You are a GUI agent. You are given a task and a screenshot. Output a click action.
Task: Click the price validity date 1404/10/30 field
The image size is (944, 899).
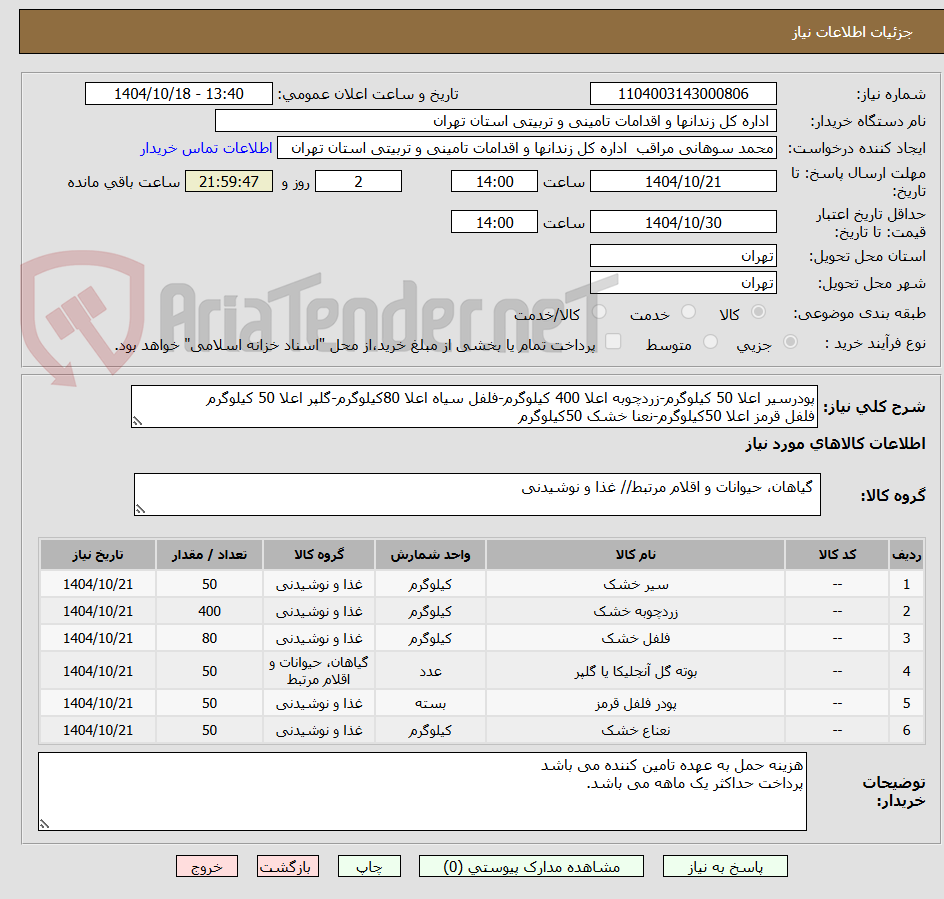click(683, 222)
